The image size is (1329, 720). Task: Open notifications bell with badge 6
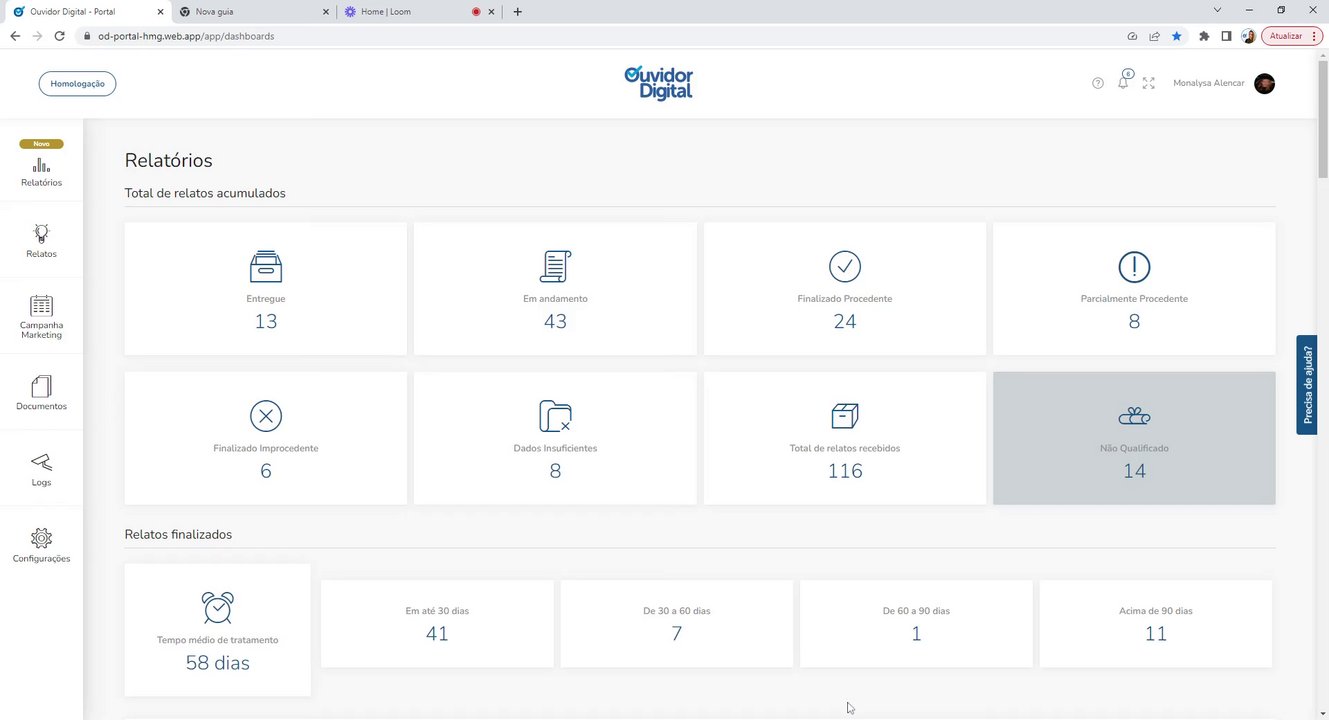pos(1124,80)
